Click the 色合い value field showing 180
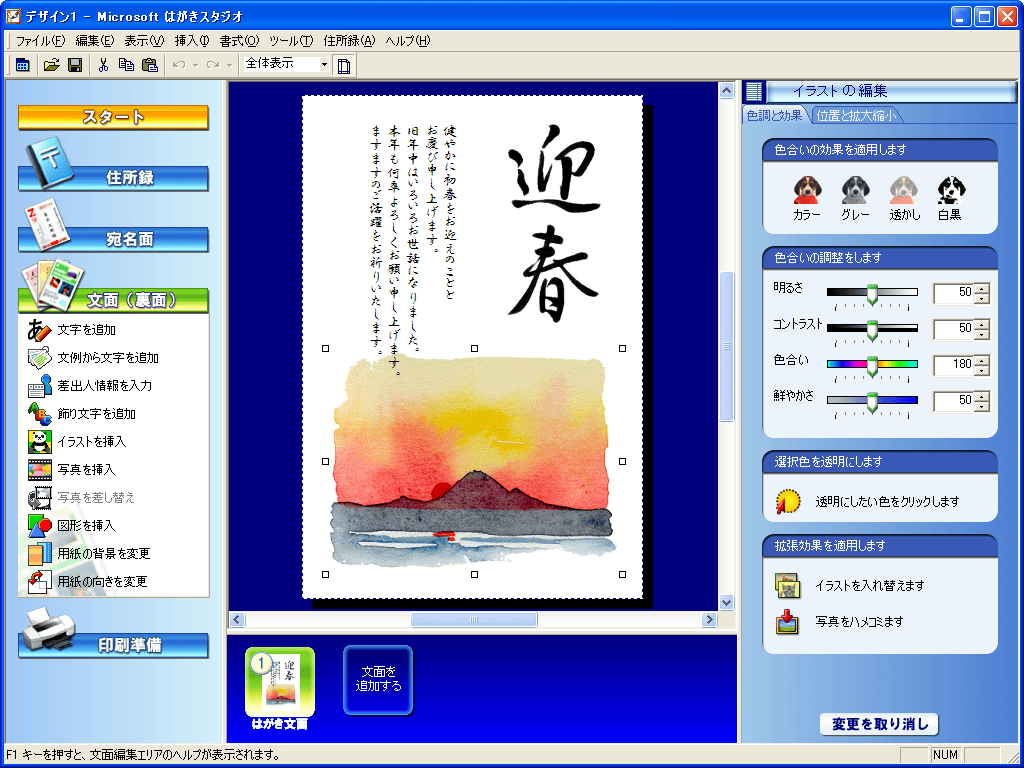The width and height of the screenshot is (1024, 768). coord(953,365)
